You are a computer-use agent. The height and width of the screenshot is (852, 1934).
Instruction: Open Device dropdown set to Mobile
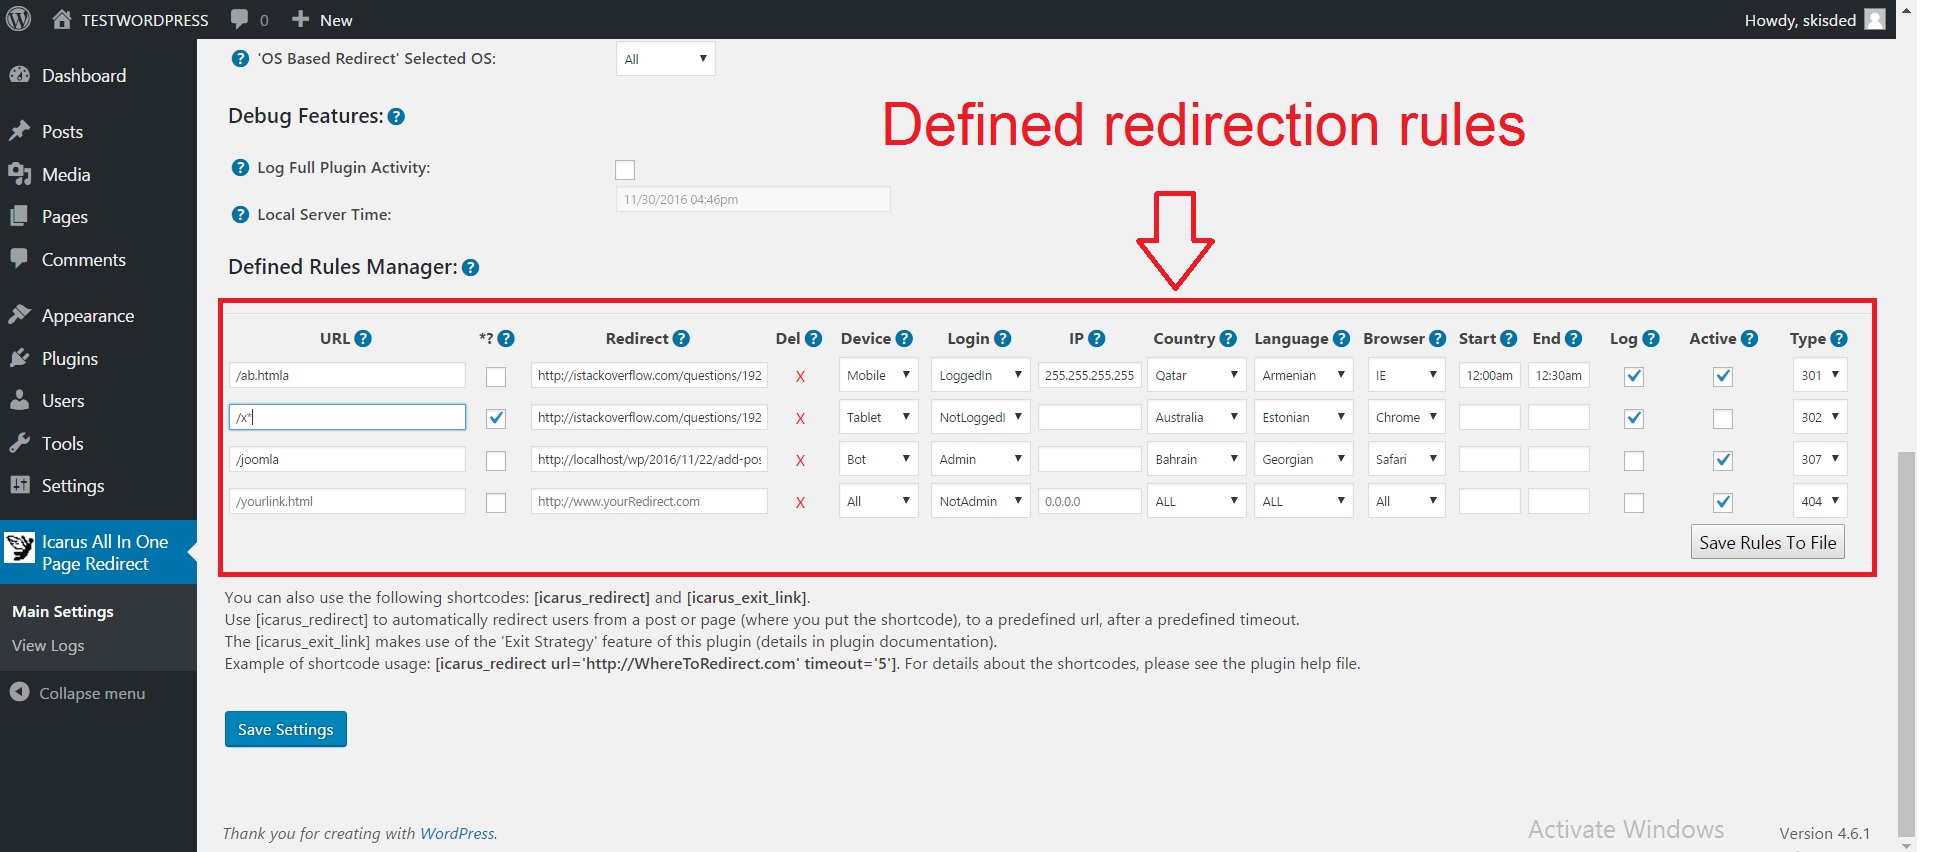click(x=878, y=375)
